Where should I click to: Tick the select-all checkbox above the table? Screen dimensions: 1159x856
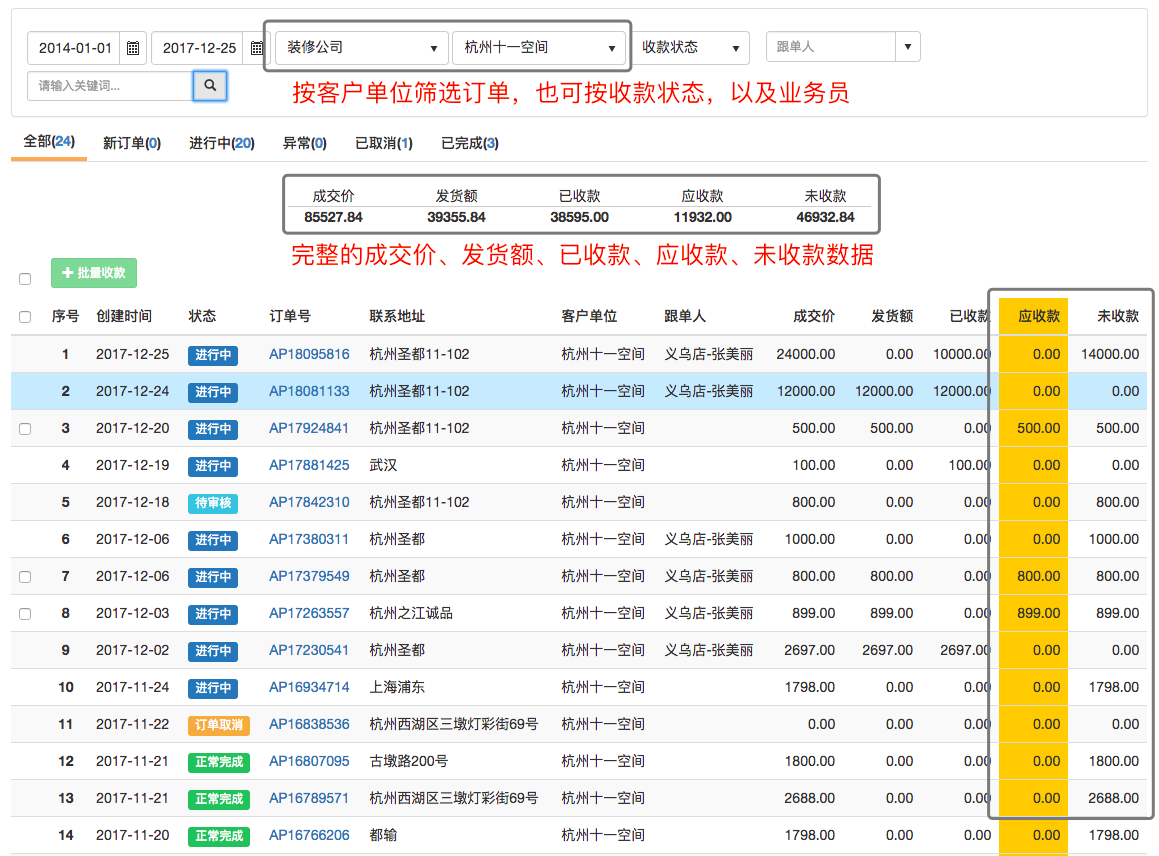[25, 279]
